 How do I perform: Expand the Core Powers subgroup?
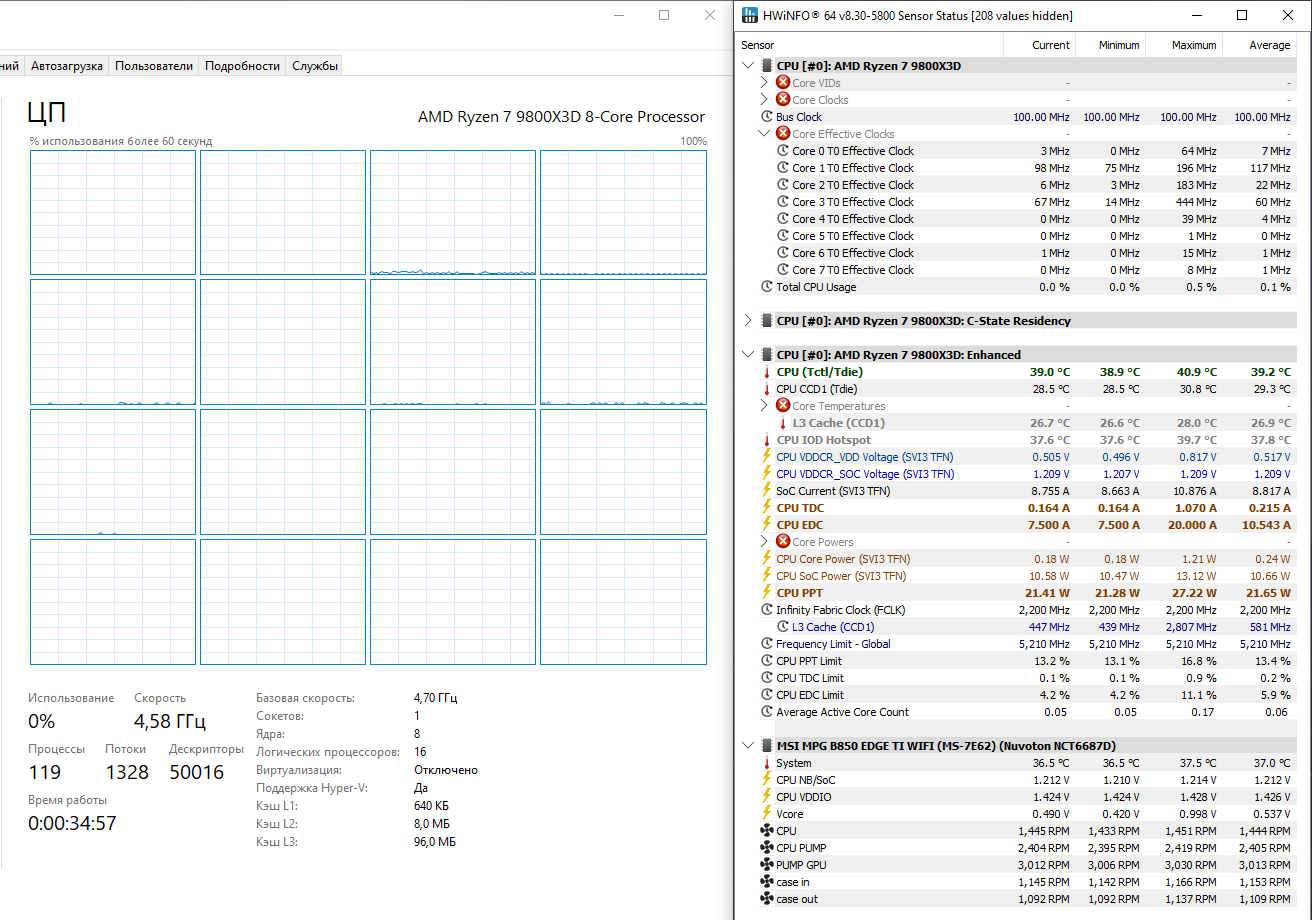click(765, 542)
